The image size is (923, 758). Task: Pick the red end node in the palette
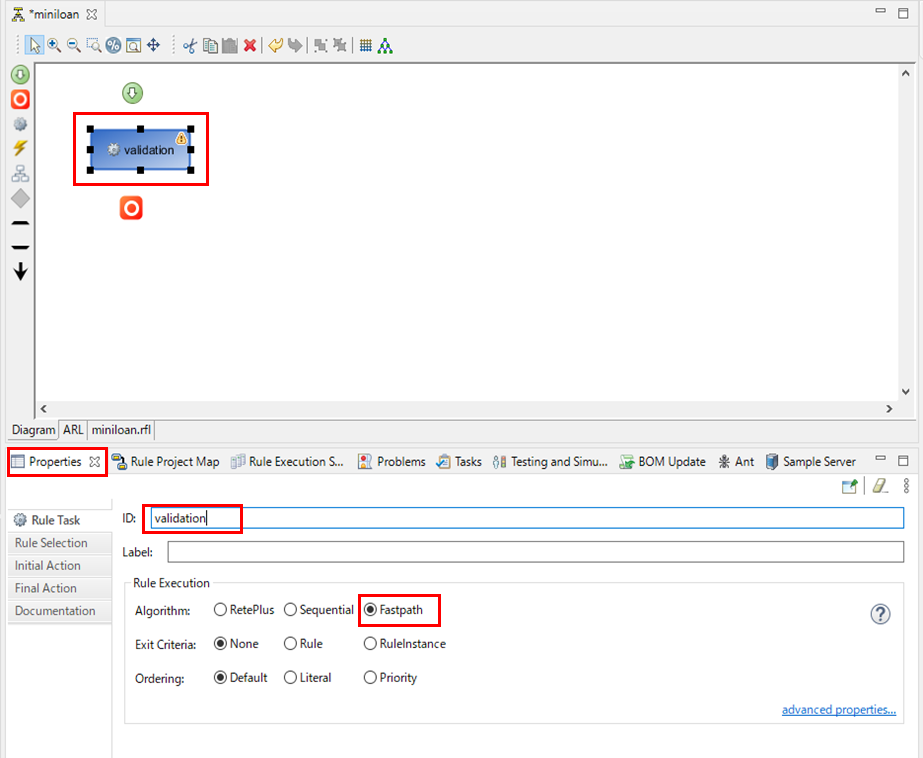[x=20, y=99]
